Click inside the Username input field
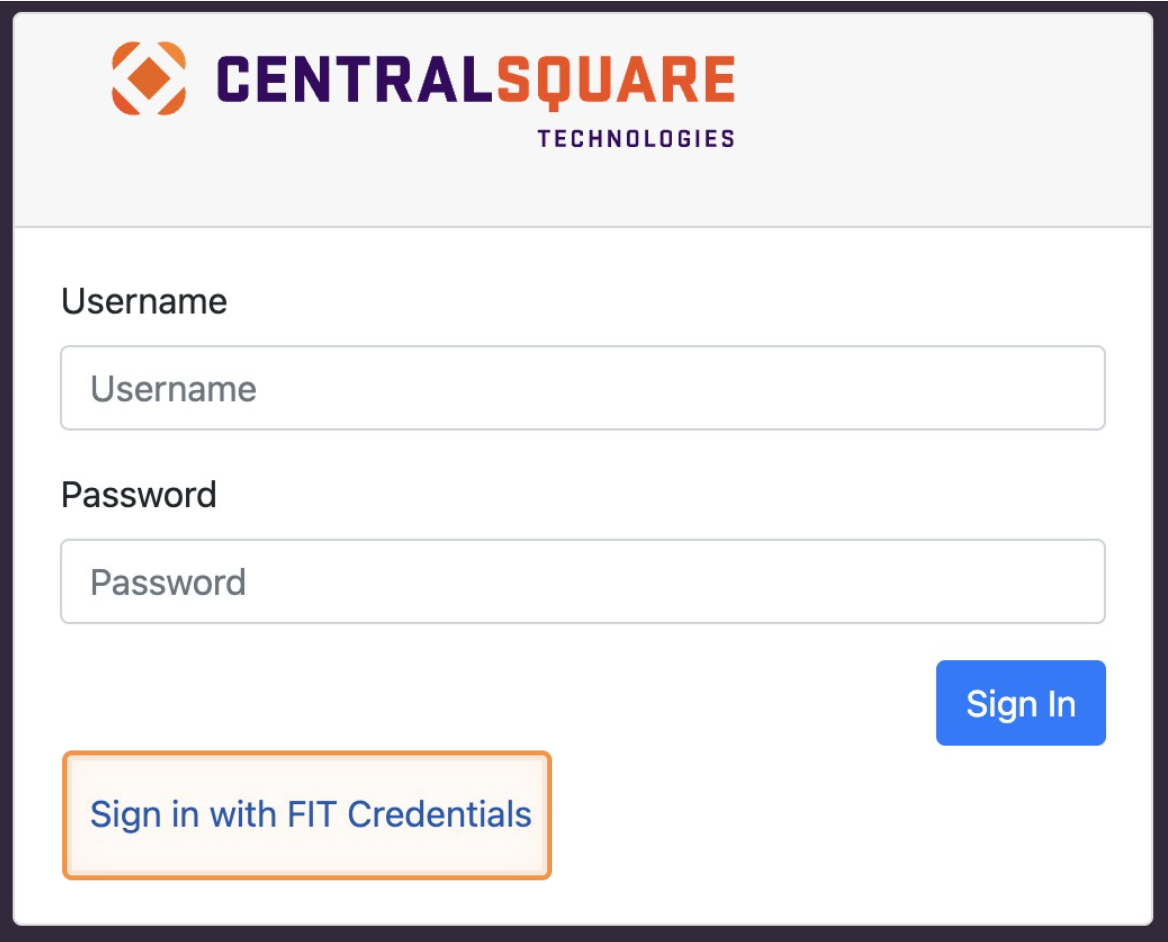 point(583,388)
